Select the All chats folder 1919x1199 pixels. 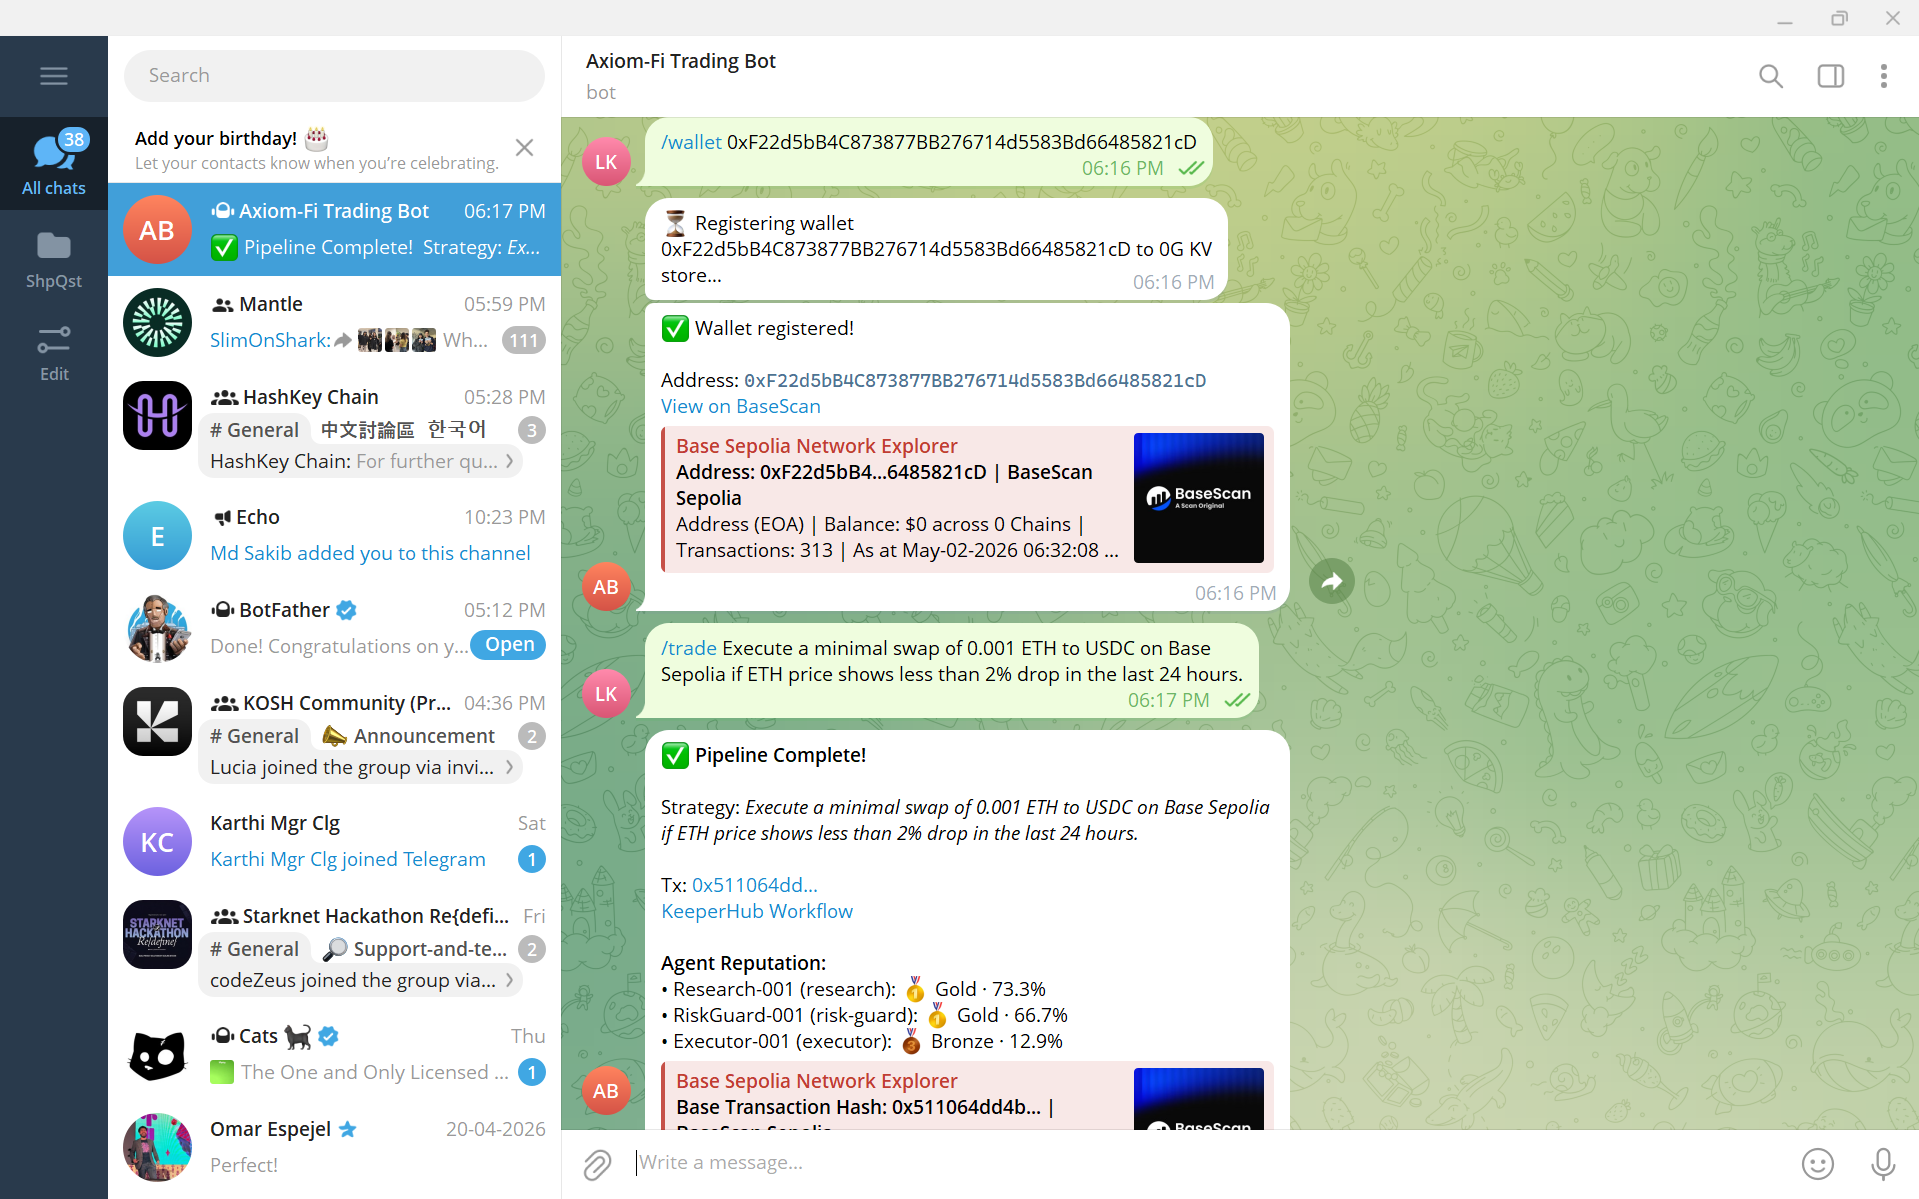[x=54, y=163]
